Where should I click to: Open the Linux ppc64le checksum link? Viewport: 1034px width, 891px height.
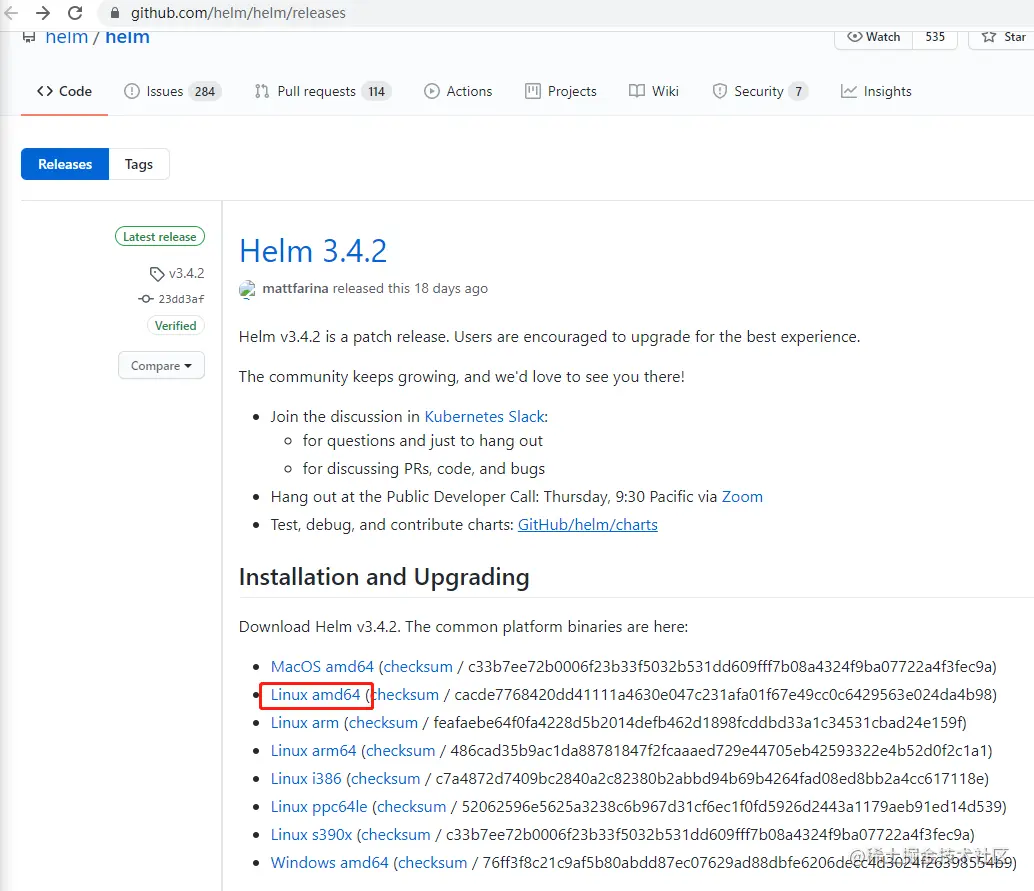tap(411, 807)
